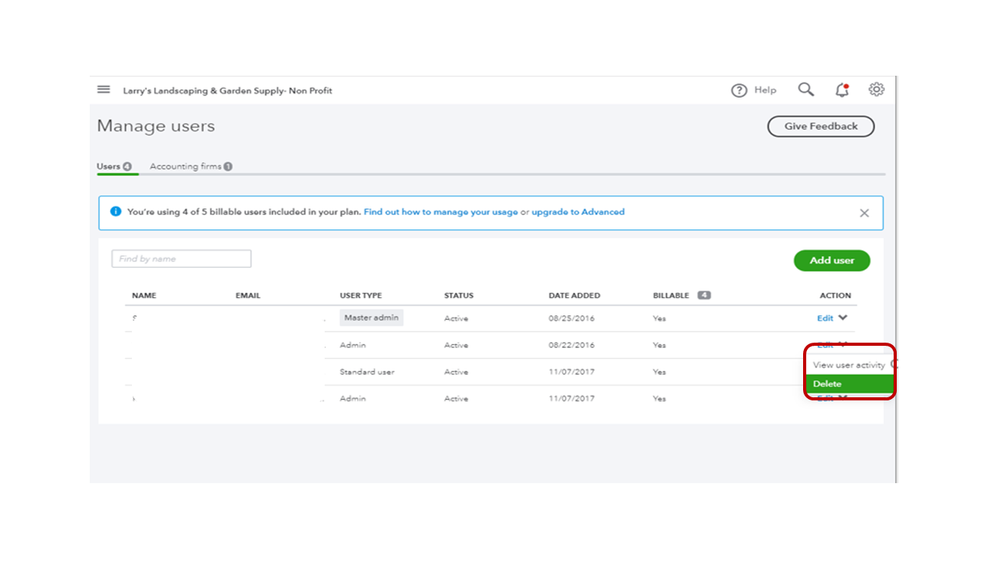Follow the 'upgrade to Advanced' link
999x562 pixels.
tap(578, 212)
